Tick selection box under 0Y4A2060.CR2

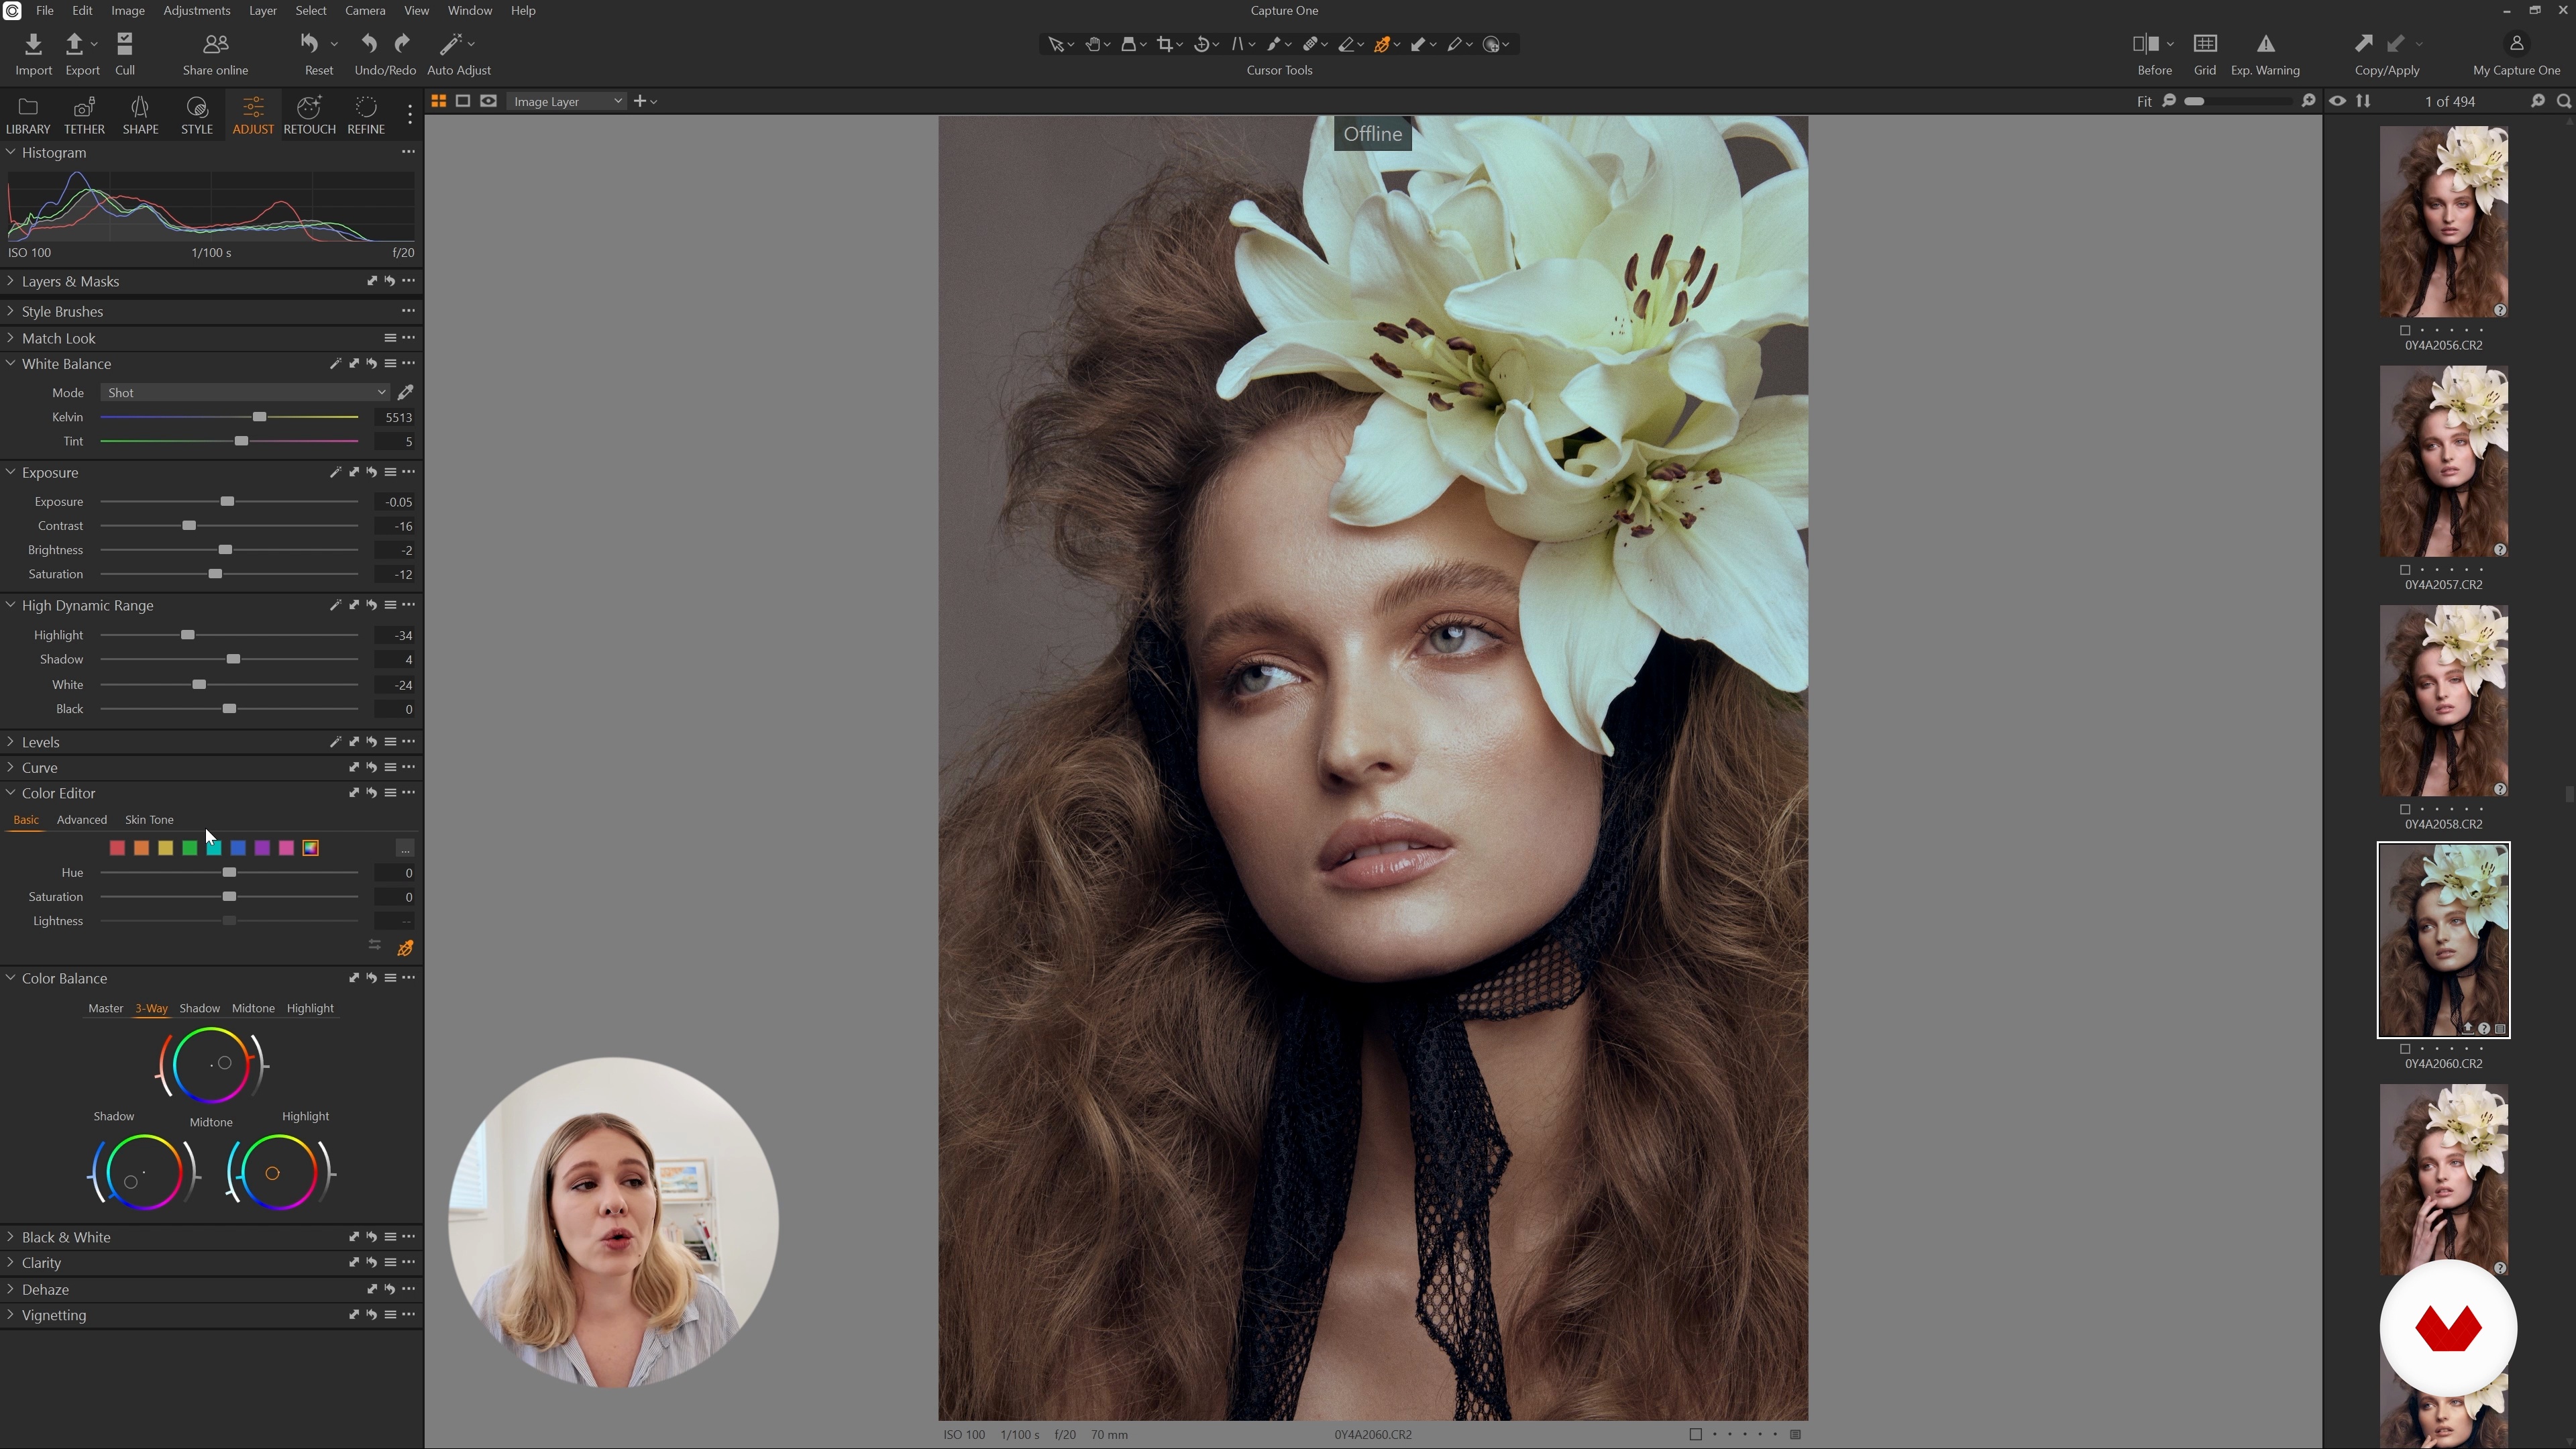point(2405,1049)
